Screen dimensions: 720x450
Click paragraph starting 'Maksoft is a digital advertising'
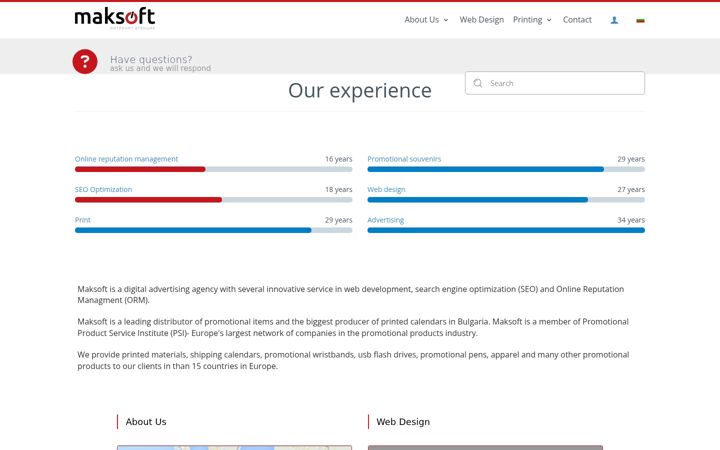tap(351, 294)
